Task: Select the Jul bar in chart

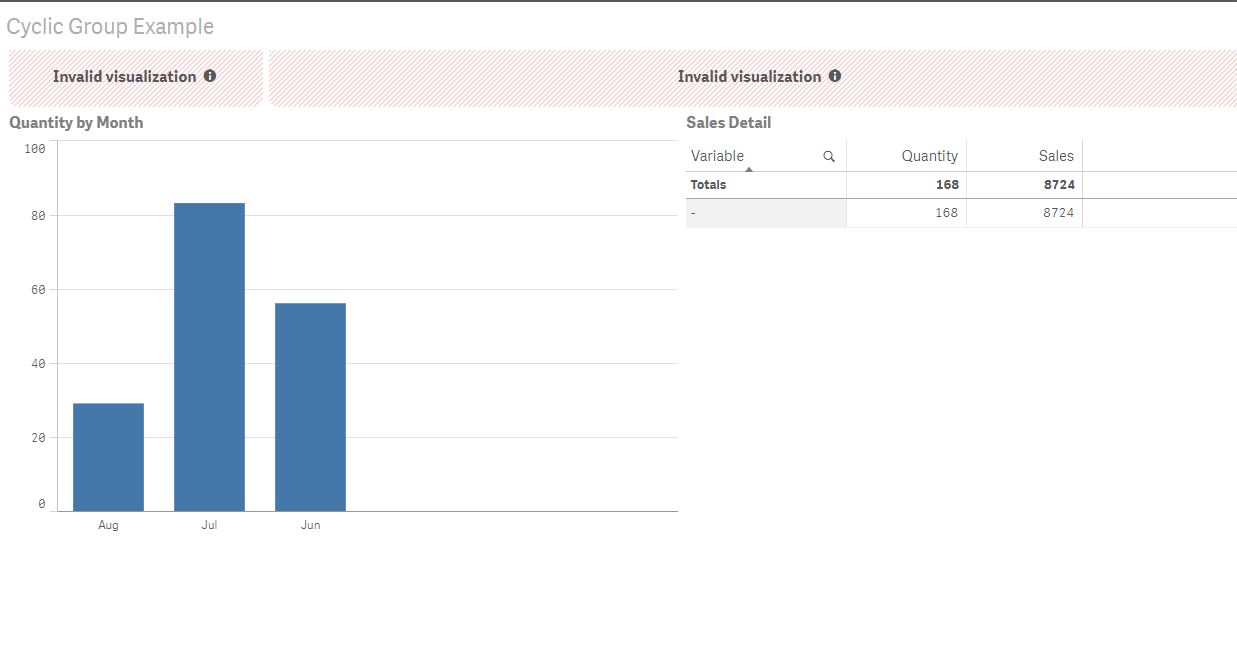Action: click(x=209, y=357)
